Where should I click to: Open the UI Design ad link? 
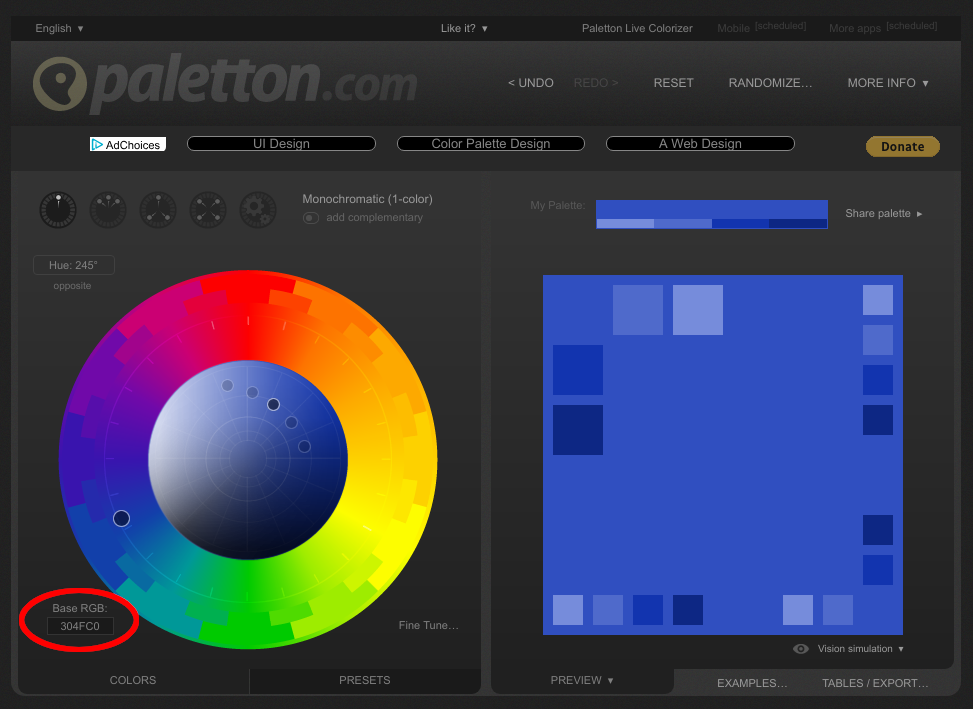pos(281,144)
